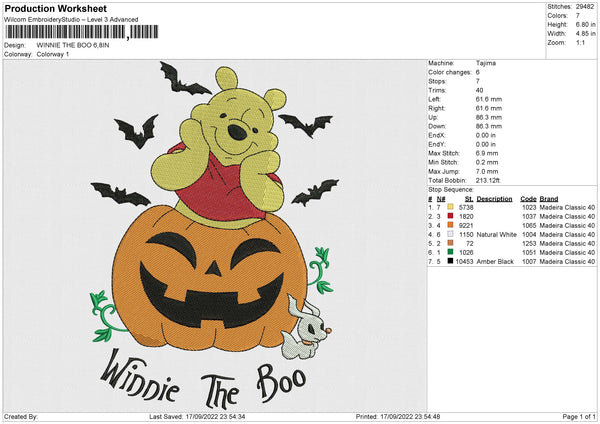Click the 'Production Worksheet' title
This screenshot has width=600, height=424.
[56, 8]
